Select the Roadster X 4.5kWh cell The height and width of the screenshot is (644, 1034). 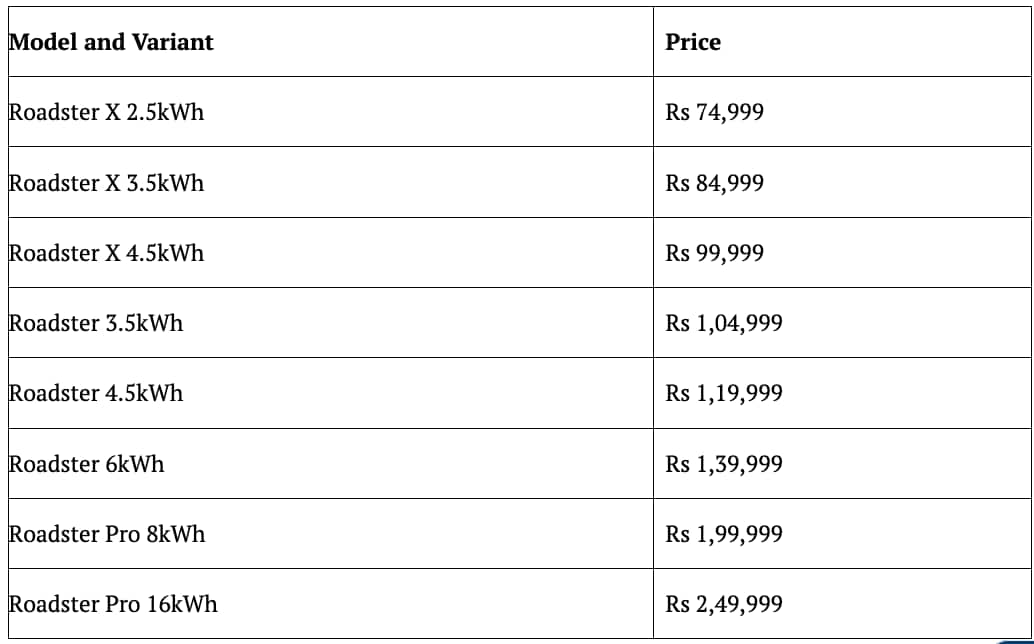tap(330, 252)
